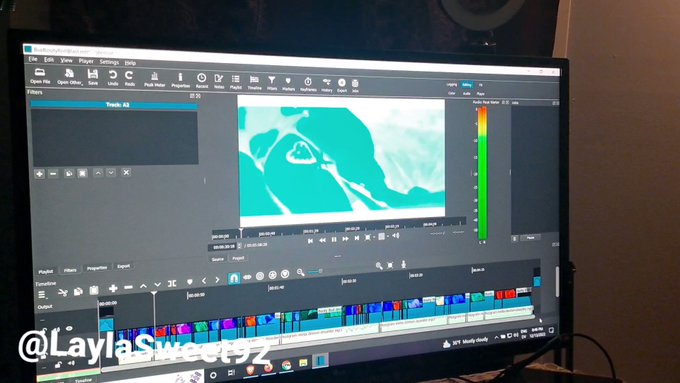Viewport: 680px width, 383px height.
Task: Move the filter up in the Filters panel
Action: (98, 173)
